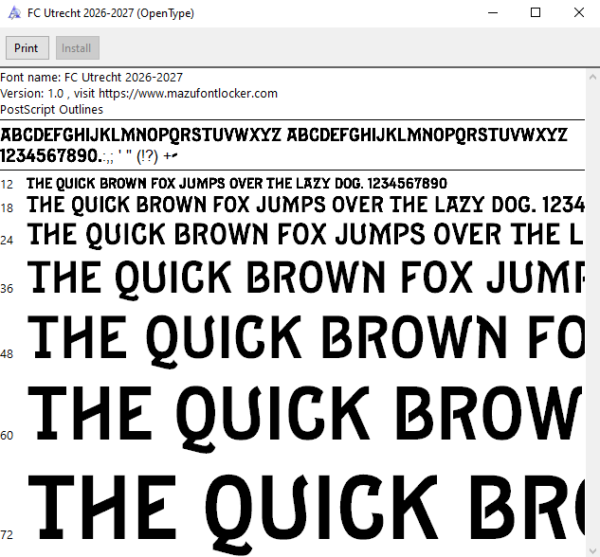Click the greyed Install button
Image resolution: width=600 pixels, height=557 pixels.
coord(78,48)
